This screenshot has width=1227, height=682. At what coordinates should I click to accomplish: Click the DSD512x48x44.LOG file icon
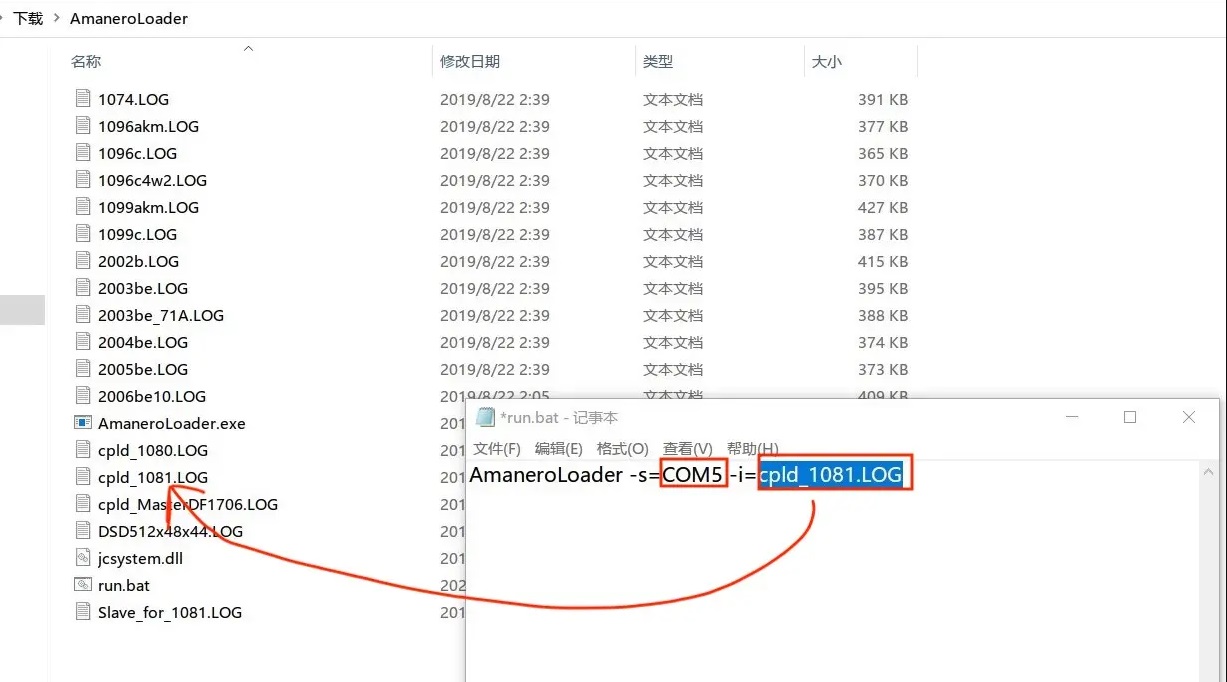82,531
